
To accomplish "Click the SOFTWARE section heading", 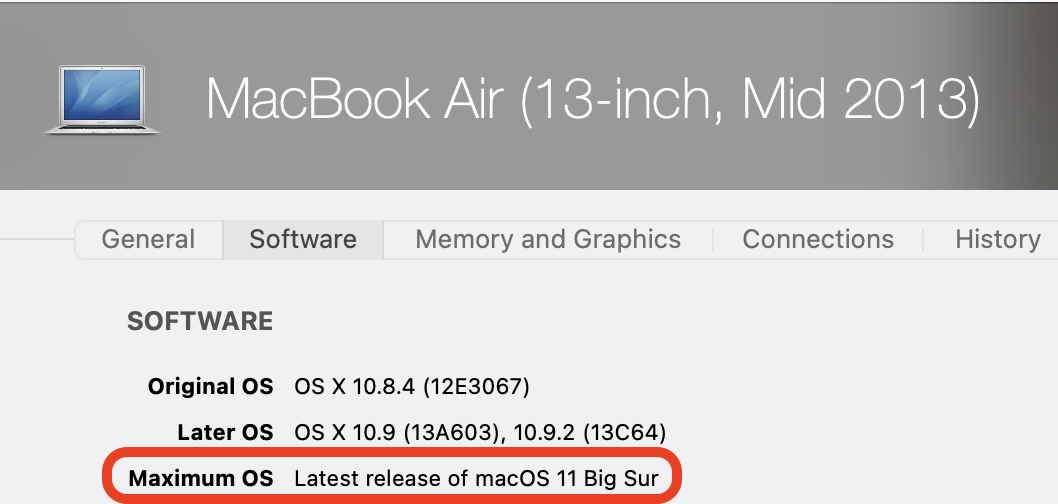I will coord(200,321).
